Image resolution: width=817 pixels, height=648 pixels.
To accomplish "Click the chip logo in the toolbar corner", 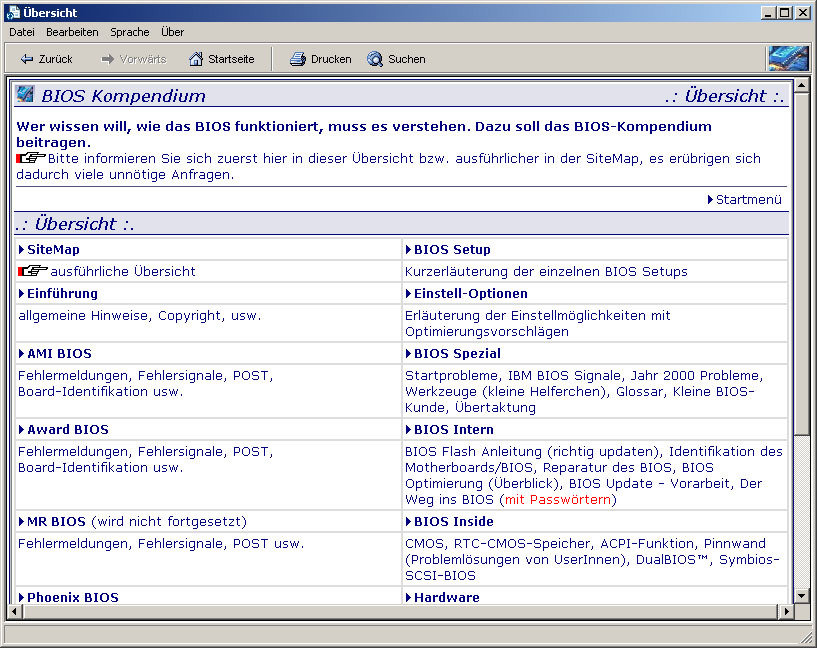I will pyautogui.click(x=789, y=58).
